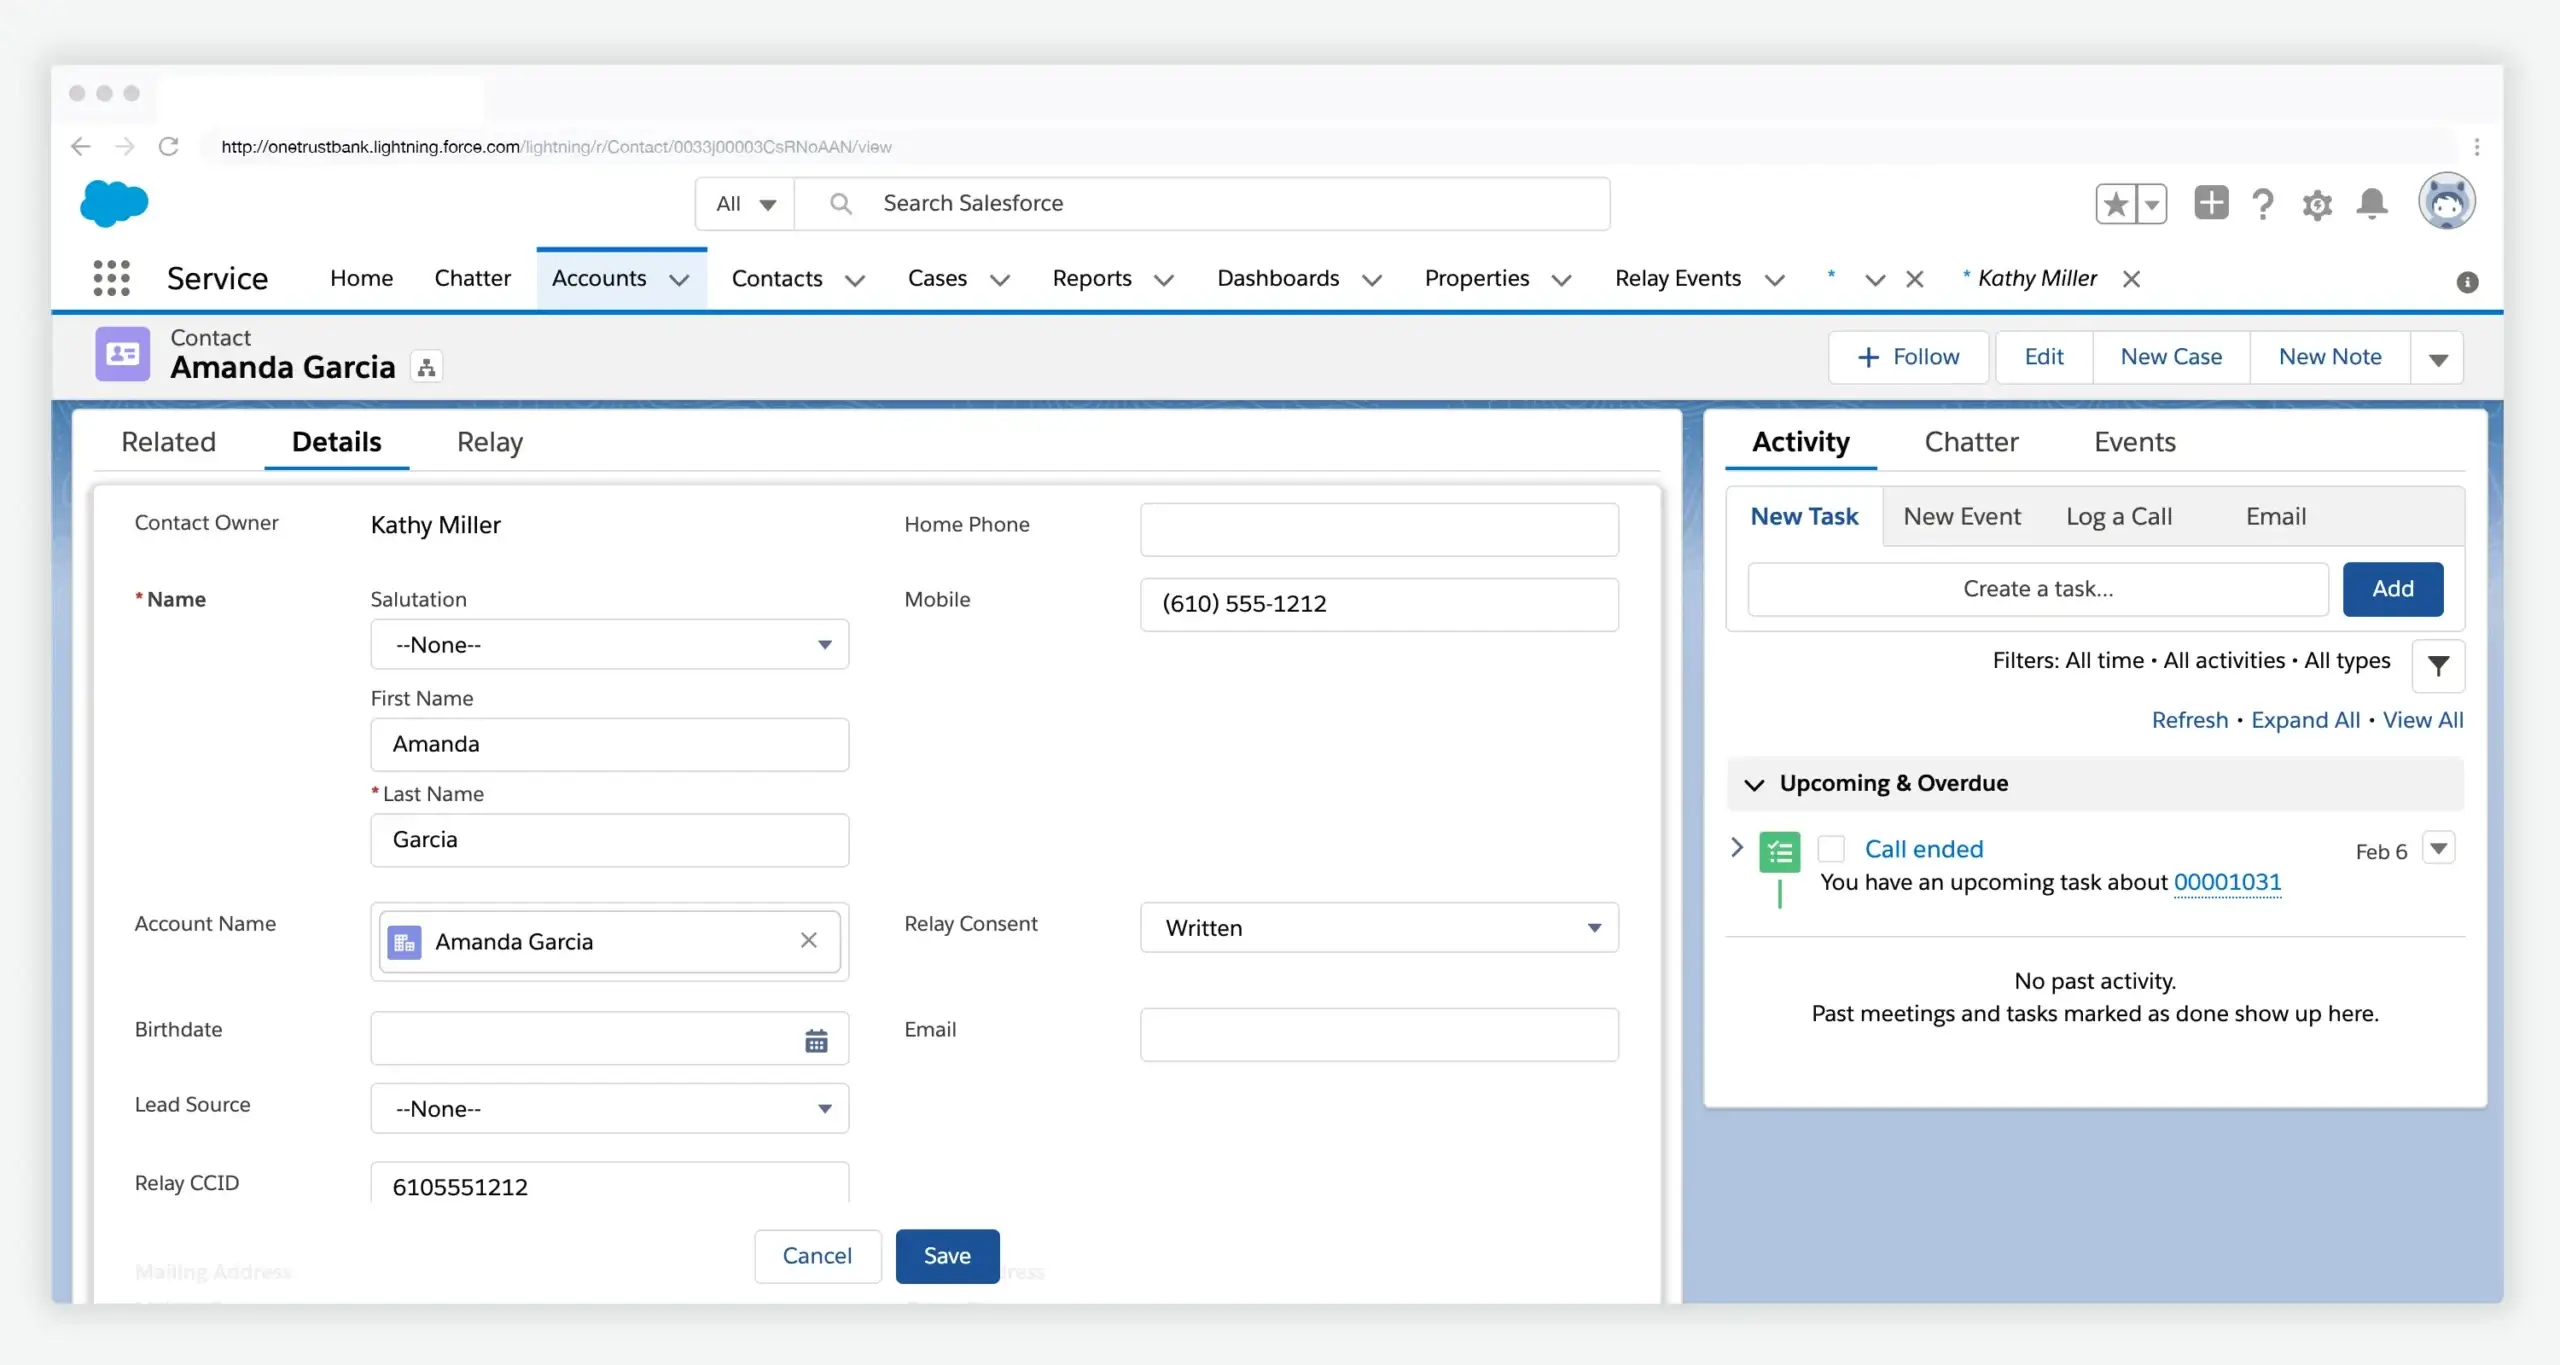Open the Lead Source dropdown
The height and width of the screenshot is (1365, 2560).
(609, 1109)
